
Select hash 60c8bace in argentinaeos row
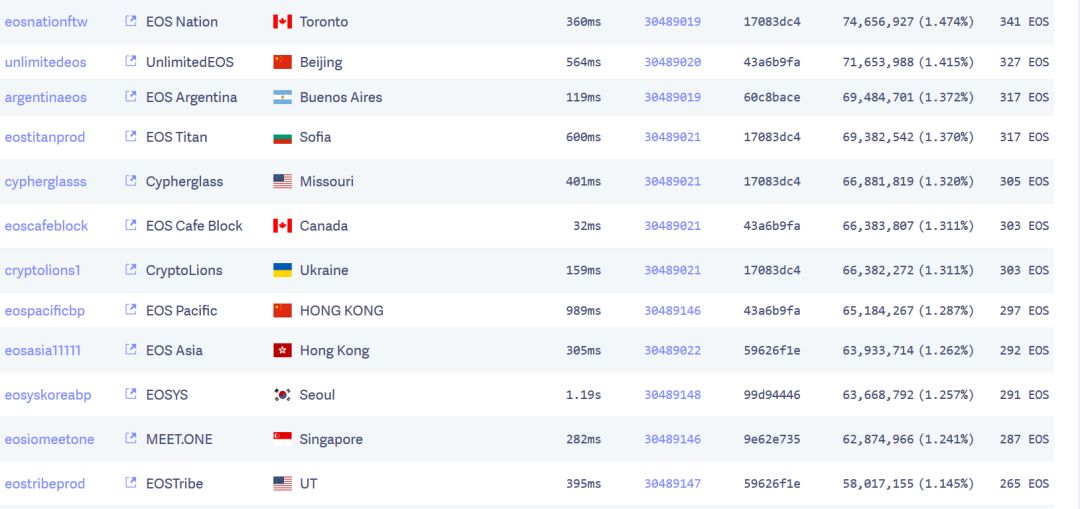point(772,97)
